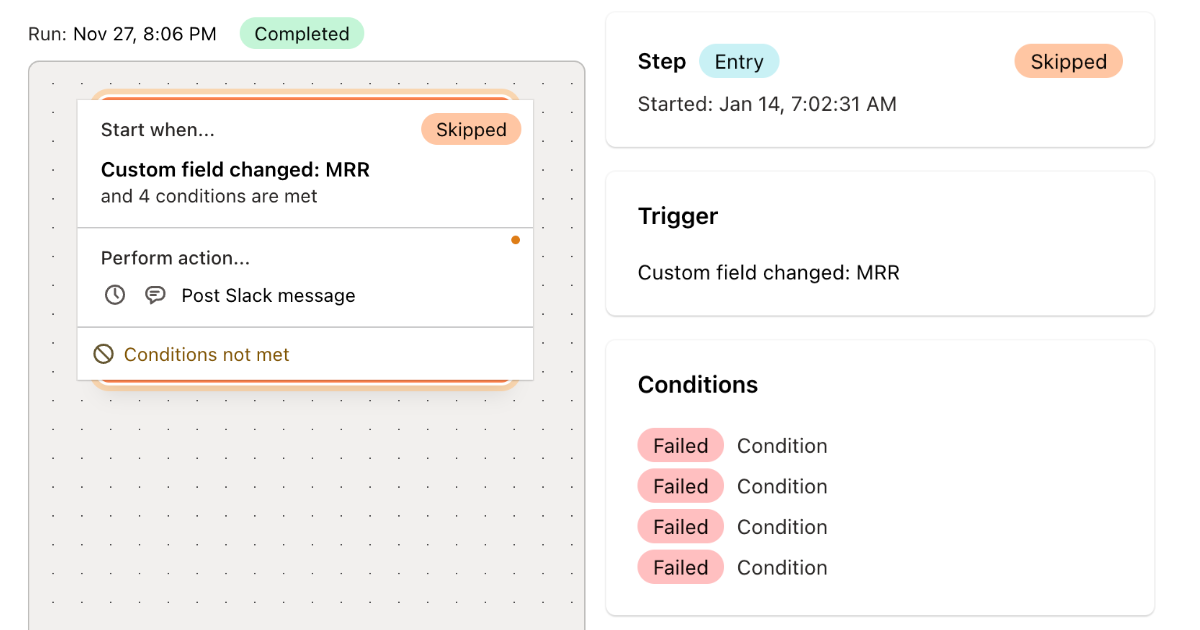The height and width of the screenshot is (630, 1200).
Task: Expand the Trigger panel heading
Action: [x=677, y=216]
